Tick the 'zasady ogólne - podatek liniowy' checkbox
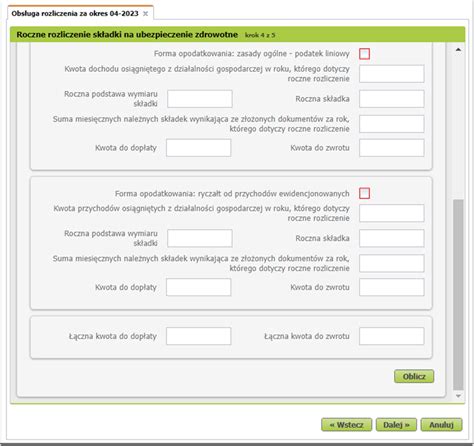Screen dimensions: 474x446 tap(364, 54)
